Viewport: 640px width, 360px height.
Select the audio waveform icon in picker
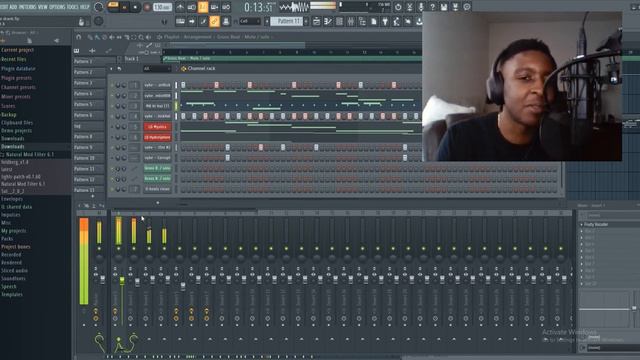(x=92, y=51)
